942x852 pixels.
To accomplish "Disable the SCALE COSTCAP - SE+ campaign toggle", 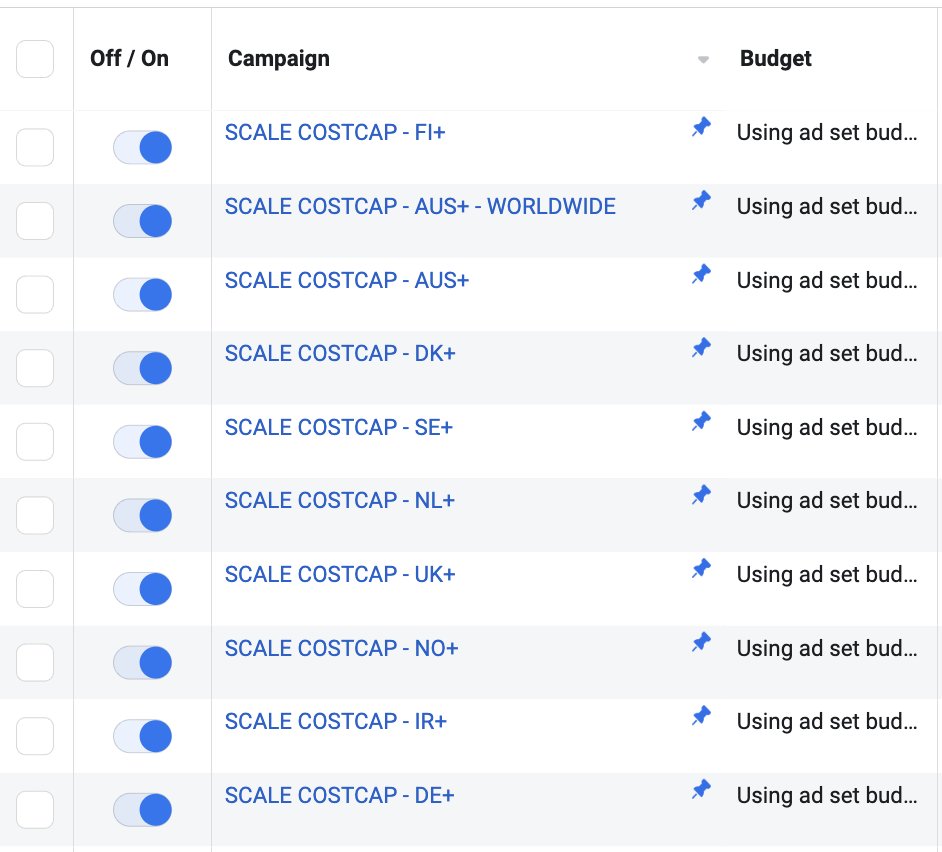I will click(142, 441).
